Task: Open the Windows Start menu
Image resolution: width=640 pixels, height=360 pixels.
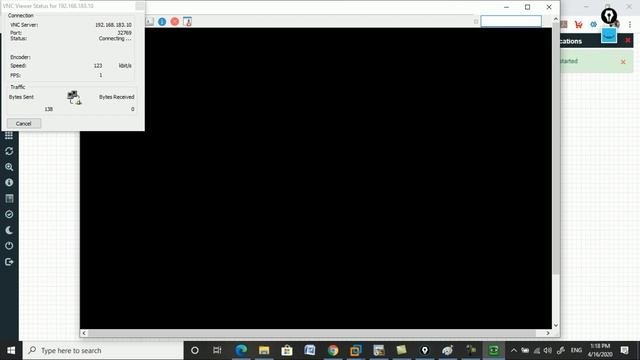Action: tap(11, 350)
